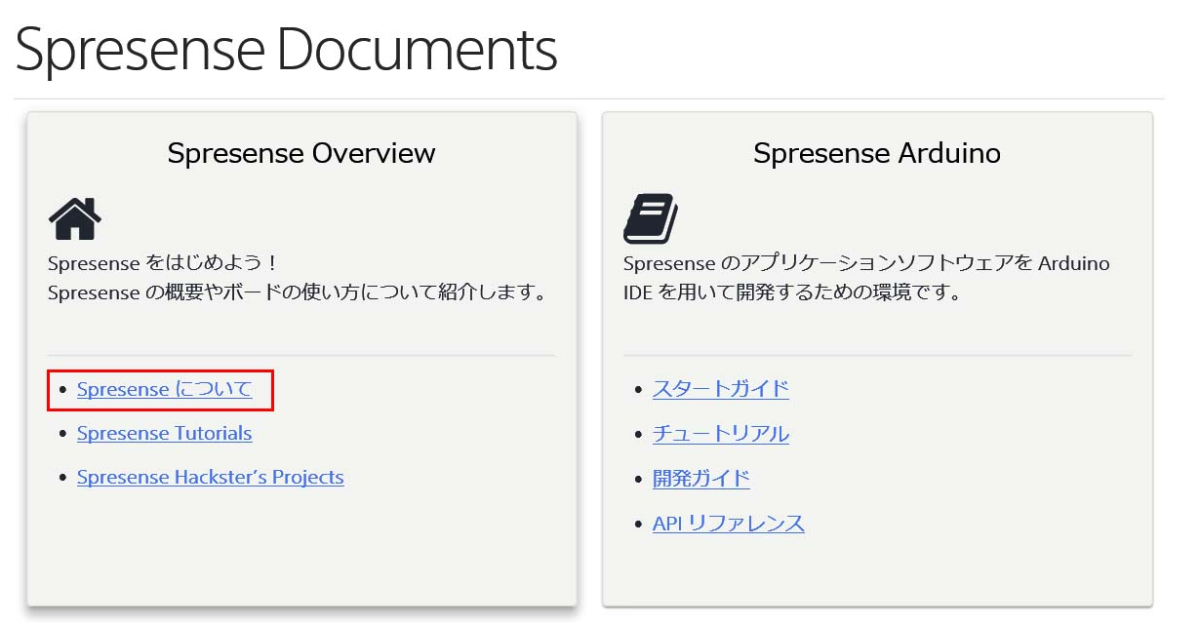This screenshot has height=623, width=1200.
Task: Click the 'Spresense をはじめよう！' text line
Action: click(163, 263)
